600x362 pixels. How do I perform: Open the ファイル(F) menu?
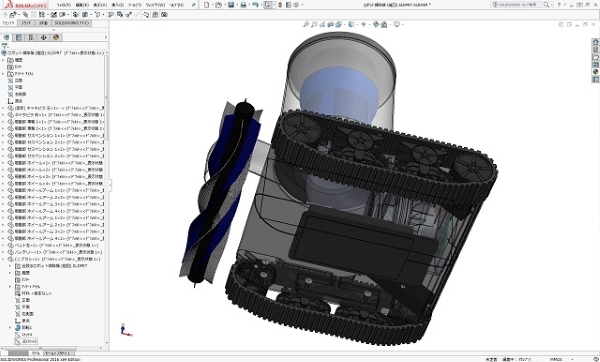(64, 5)
